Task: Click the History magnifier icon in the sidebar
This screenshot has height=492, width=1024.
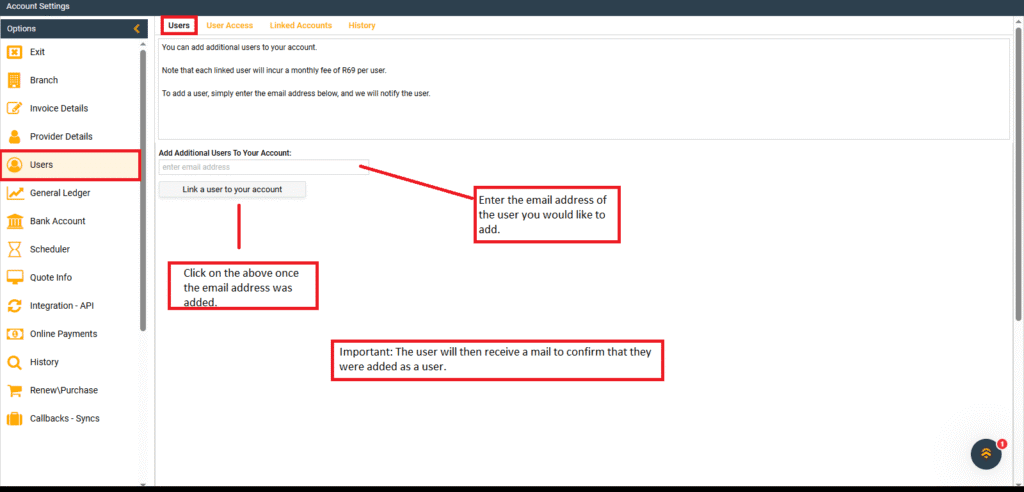Action: click(x=15, y=362)
